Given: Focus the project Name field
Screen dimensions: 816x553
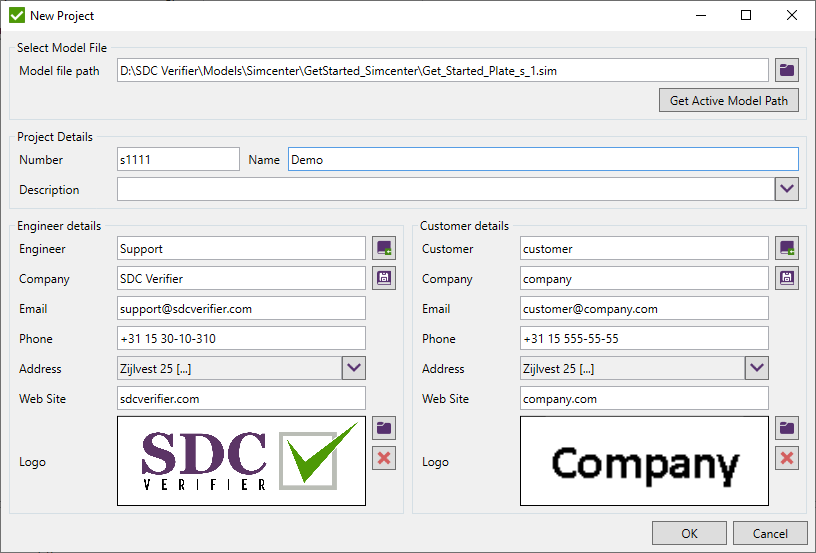Looking at the screenshot, I should [x=543, y=160].
